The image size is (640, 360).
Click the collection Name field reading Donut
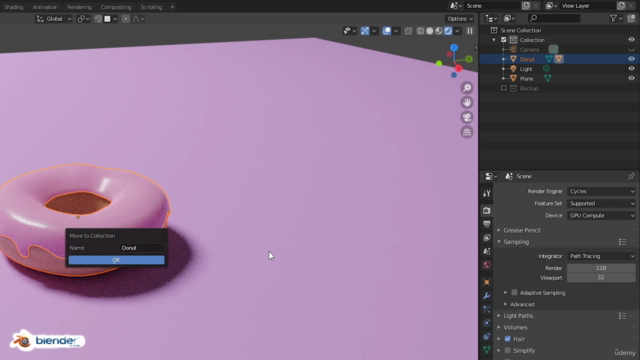[141, 248]
